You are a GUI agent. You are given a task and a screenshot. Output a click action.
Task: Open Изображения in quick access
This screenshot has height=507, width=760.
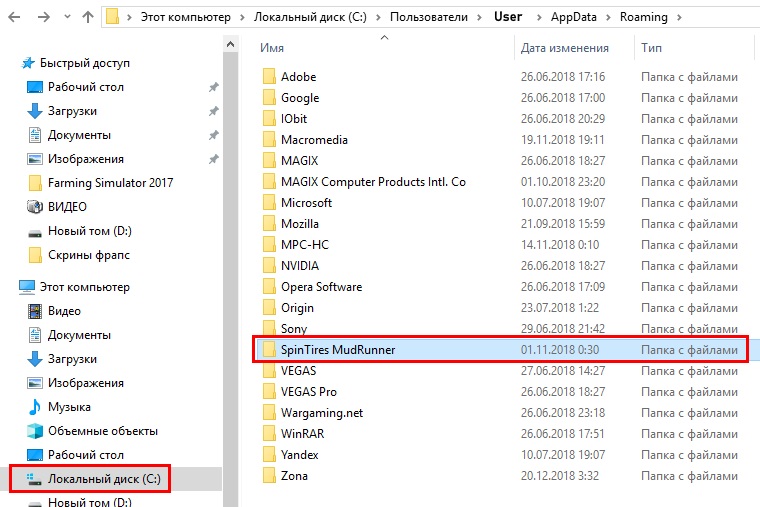(x=86, y=159)
